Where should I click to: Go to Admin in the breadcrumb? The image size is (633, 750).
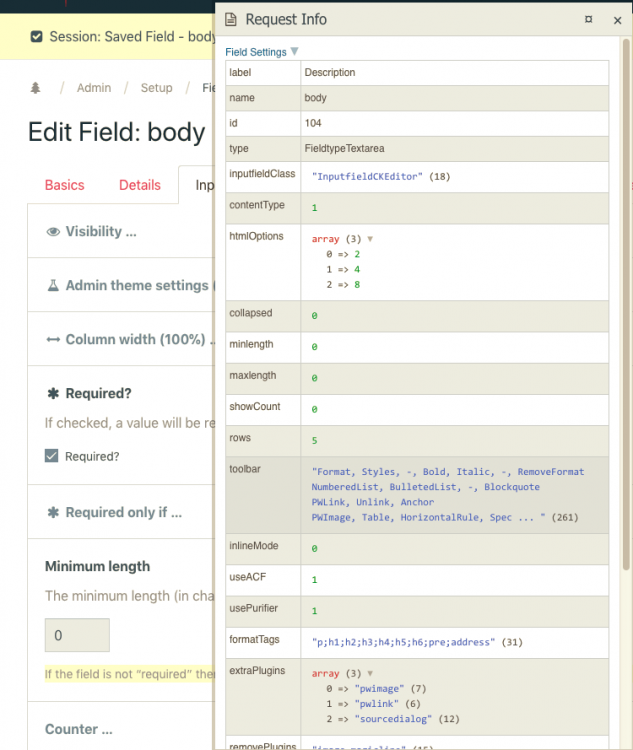(94, 88)
